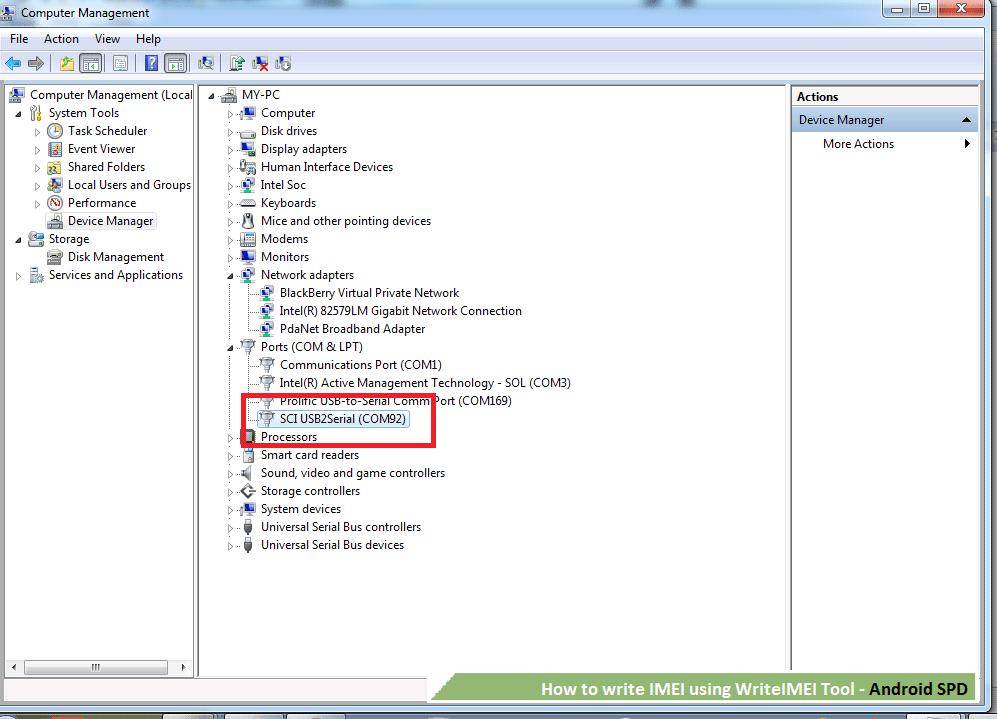Select Device Manager in the left tree
997x719 pixels.
pyautogui.click(x=111, y=221)
